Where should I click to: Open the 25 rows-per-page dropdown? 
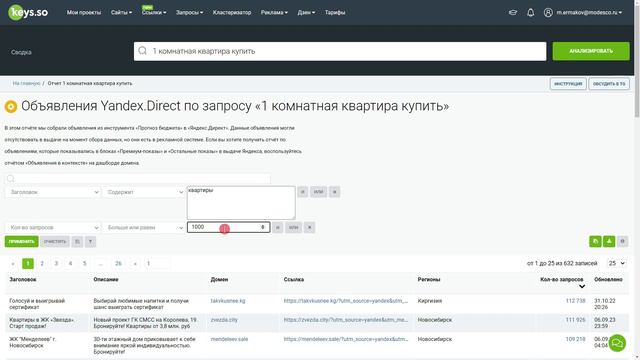(617, 264)
